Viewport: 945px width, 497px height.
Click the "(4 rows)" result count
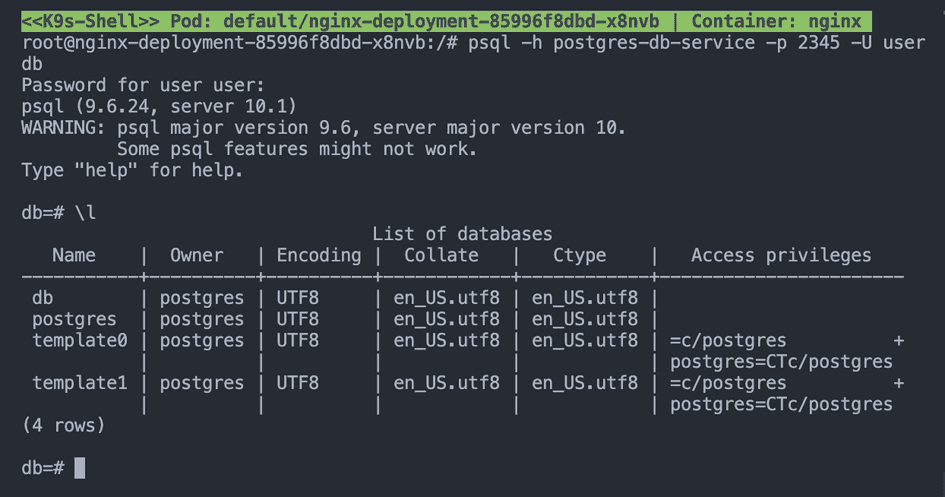pos(63,425)
